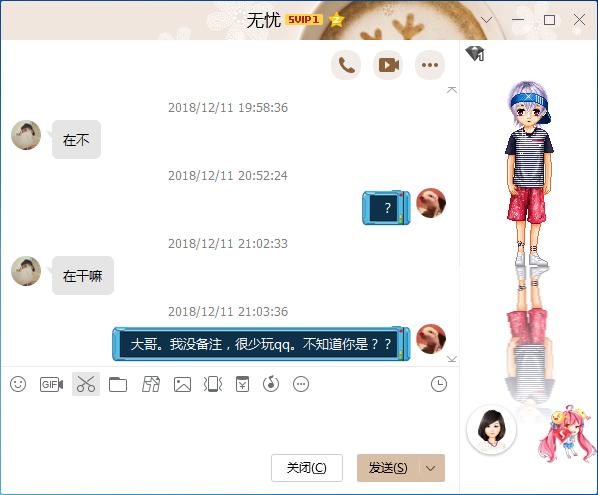Screen dimensions: 598x495
Task: Click the 大哥。我没备注 message bubble
Action: 262,344
